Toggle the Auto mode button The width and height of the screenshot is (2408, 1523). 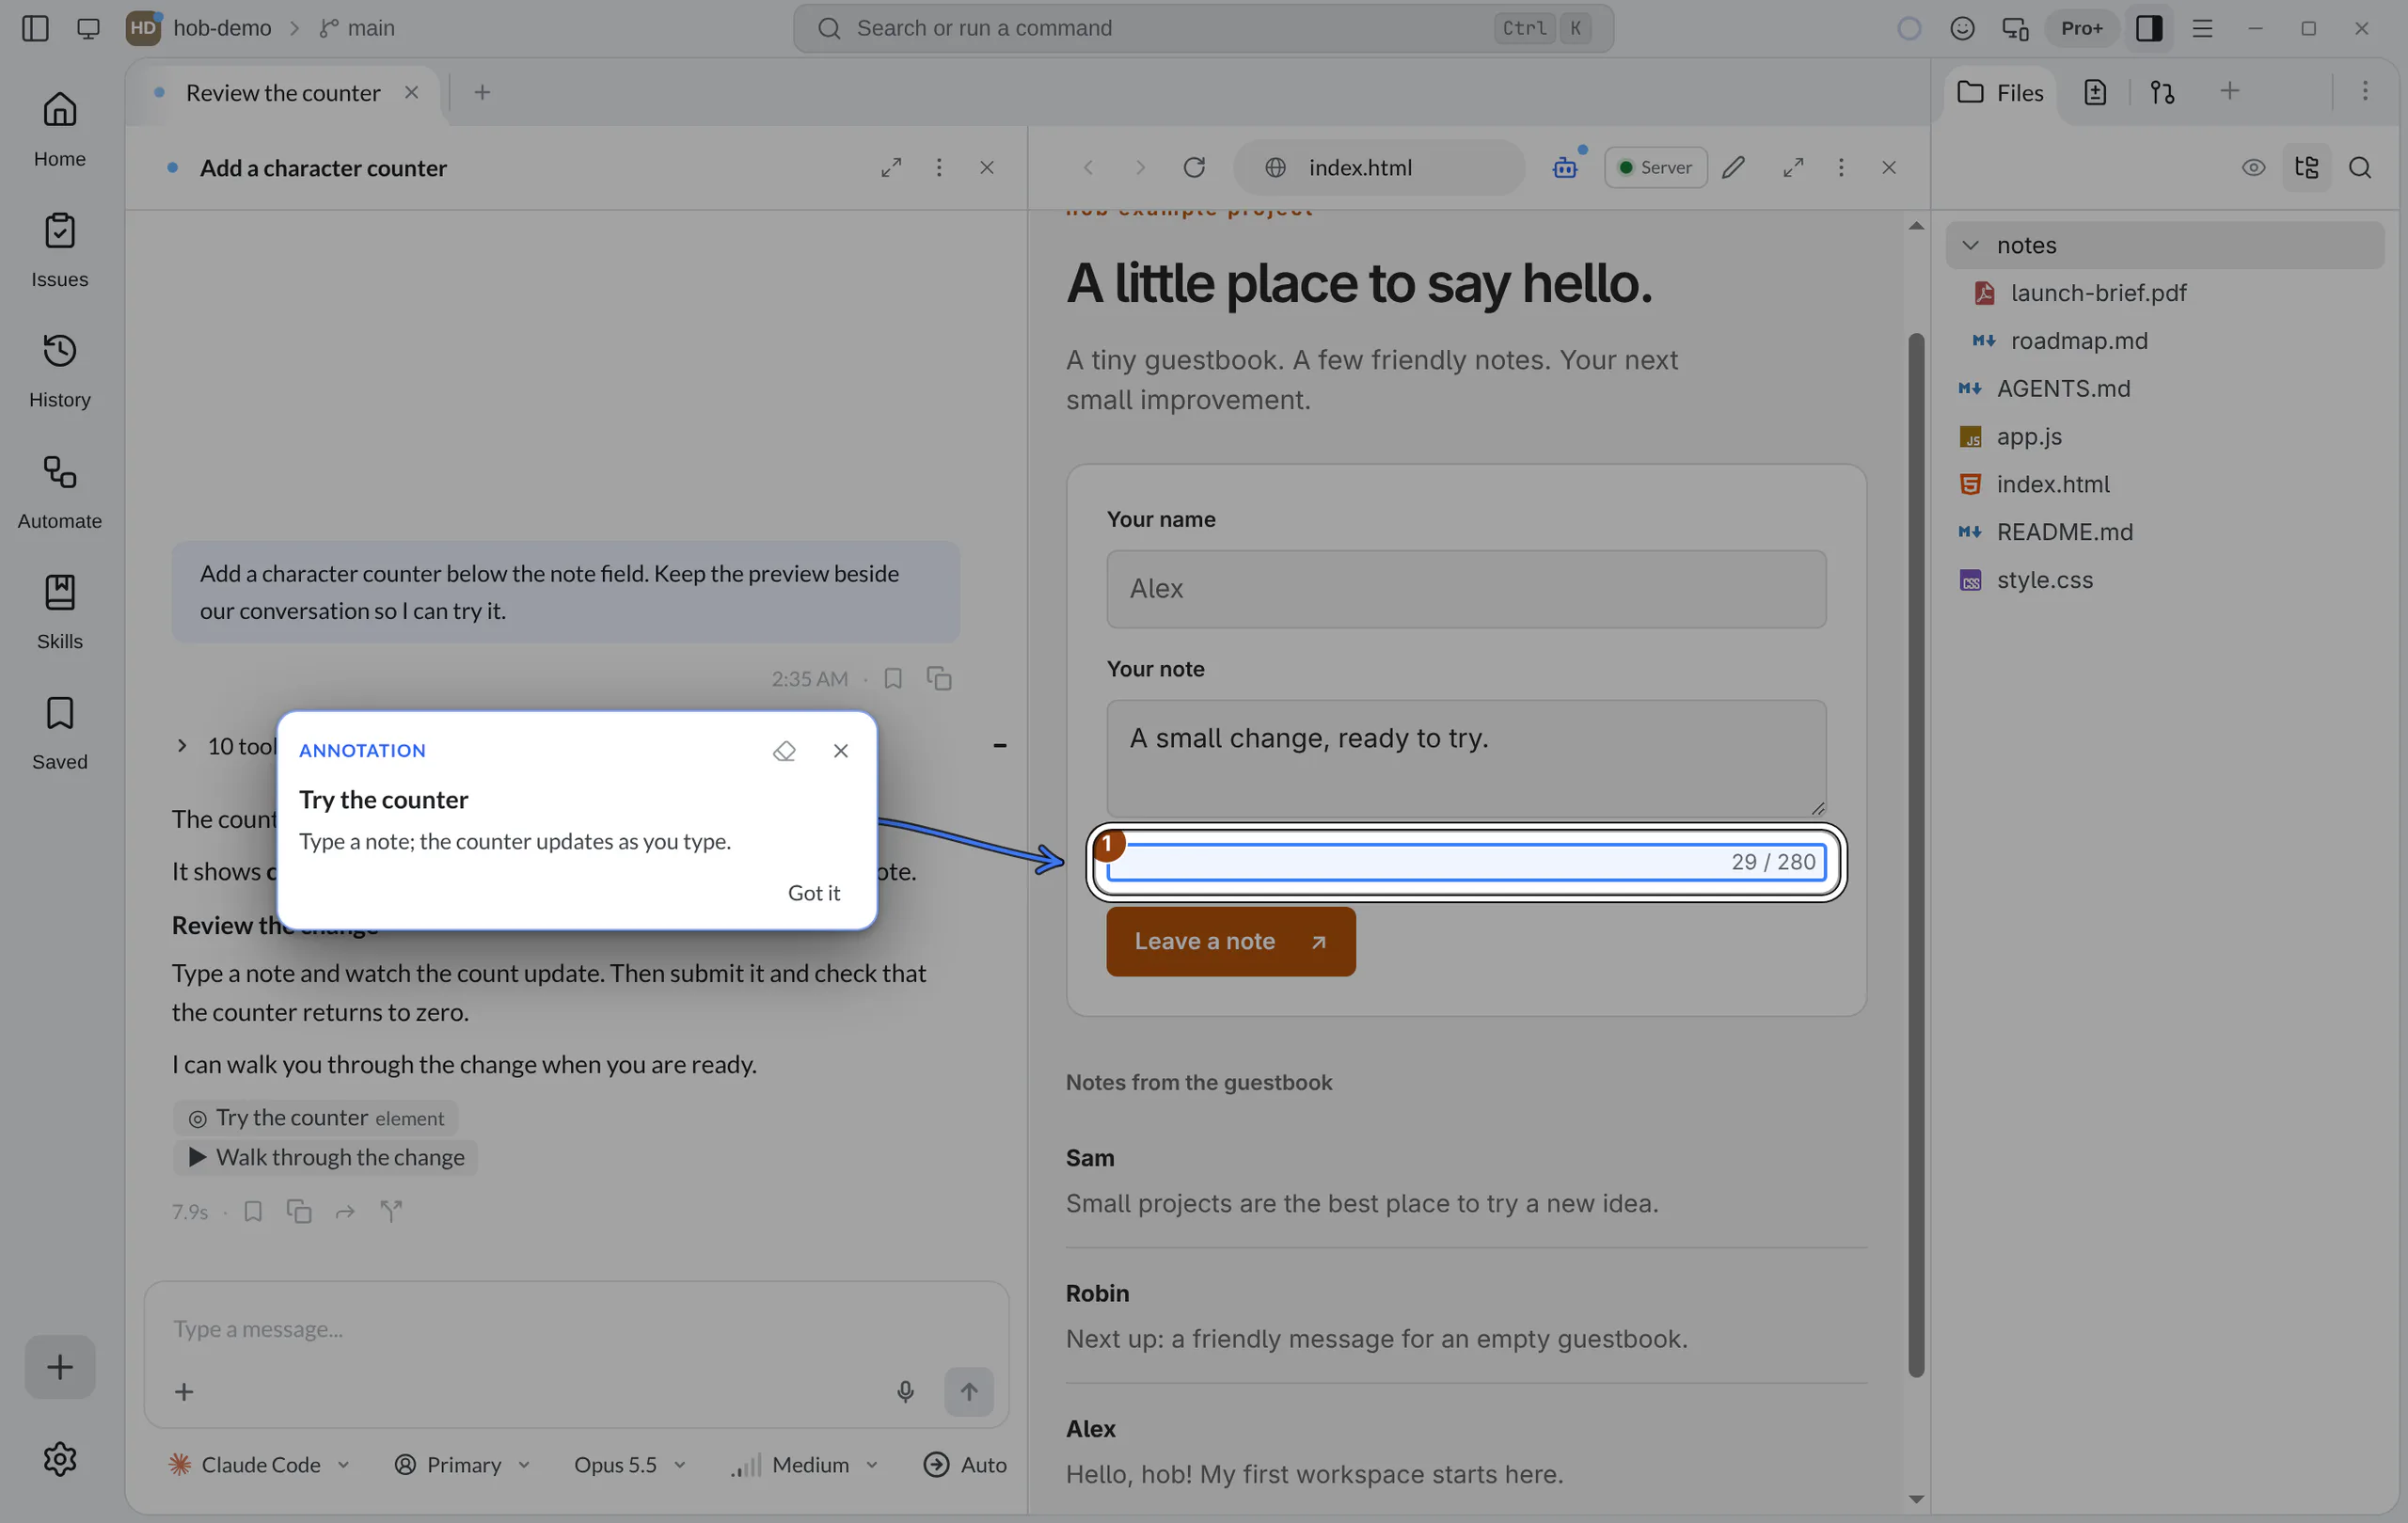(964, 1464)
